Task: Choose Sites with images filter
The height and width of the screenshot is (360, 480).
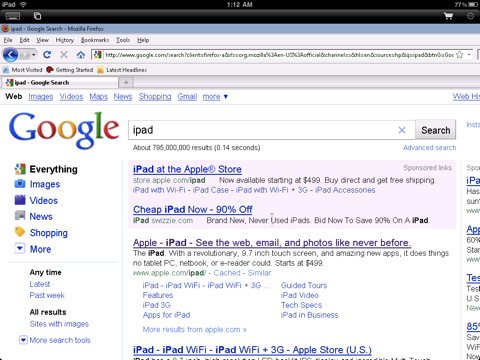Action: click(59, 324)
